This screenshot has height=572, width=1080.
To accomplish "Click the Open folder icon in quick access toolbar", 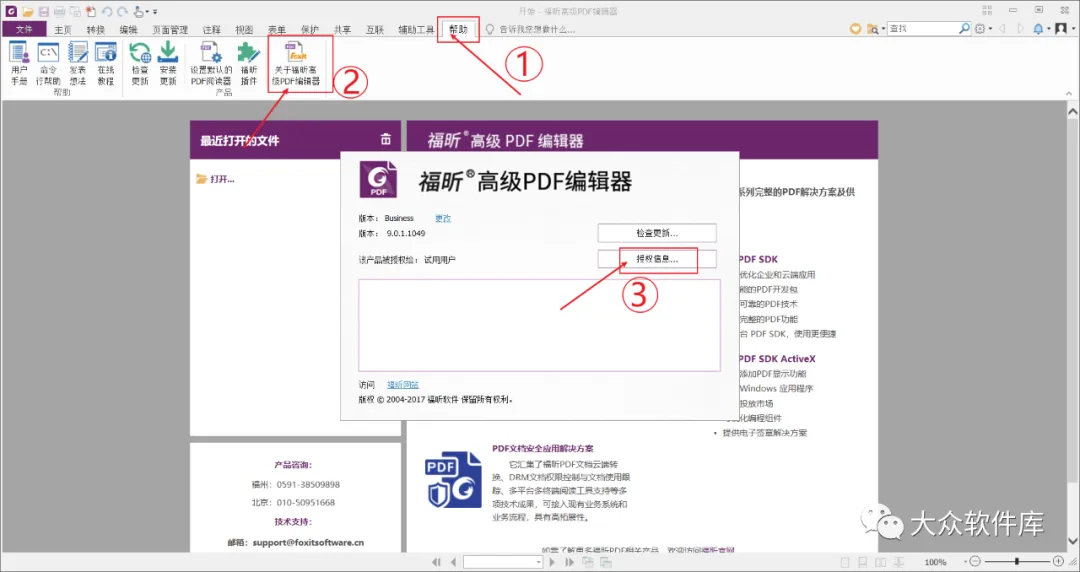I will point(28,12).
